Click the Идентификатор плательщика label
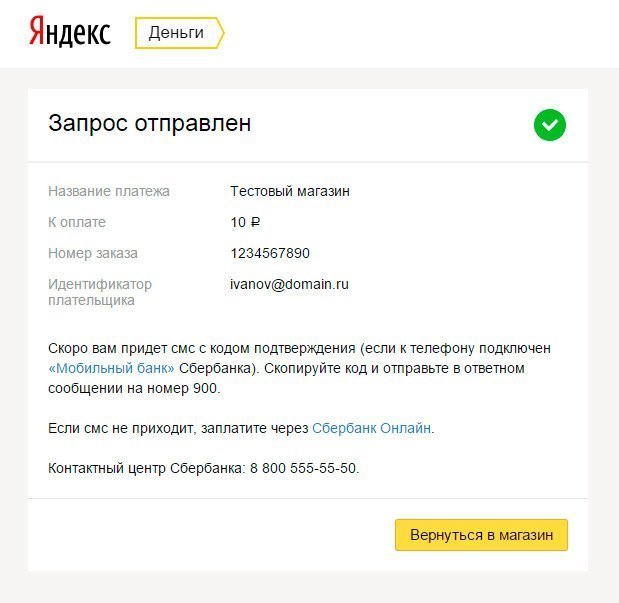The height and width of the screenshot is (603, 619). (x=100, y=292)
